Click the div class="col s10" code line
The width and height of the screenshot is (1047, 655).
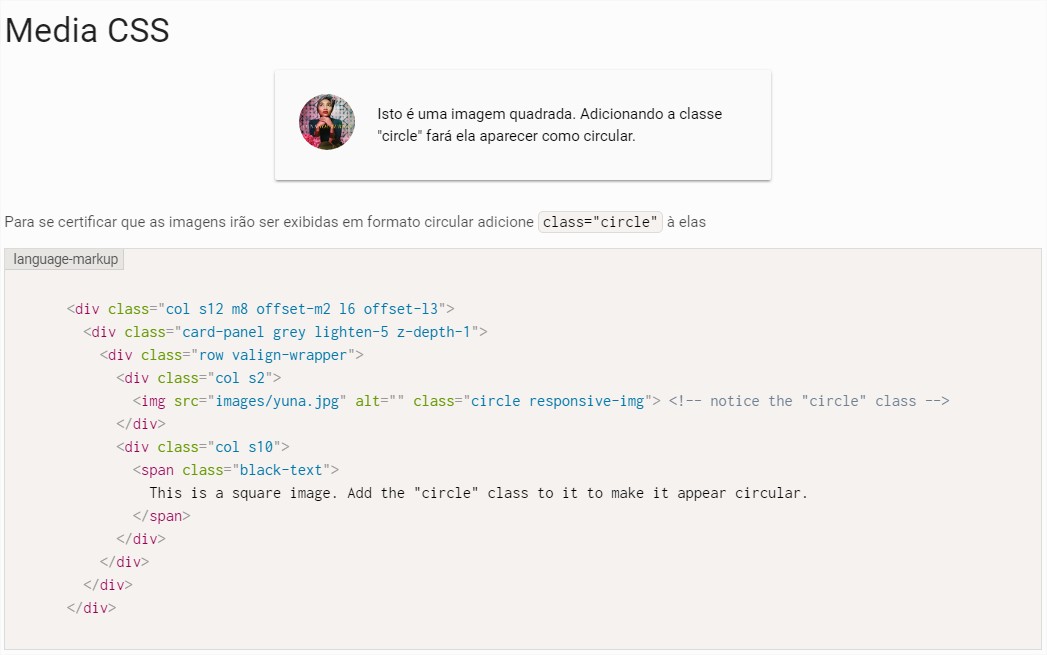tap(203, 447)
